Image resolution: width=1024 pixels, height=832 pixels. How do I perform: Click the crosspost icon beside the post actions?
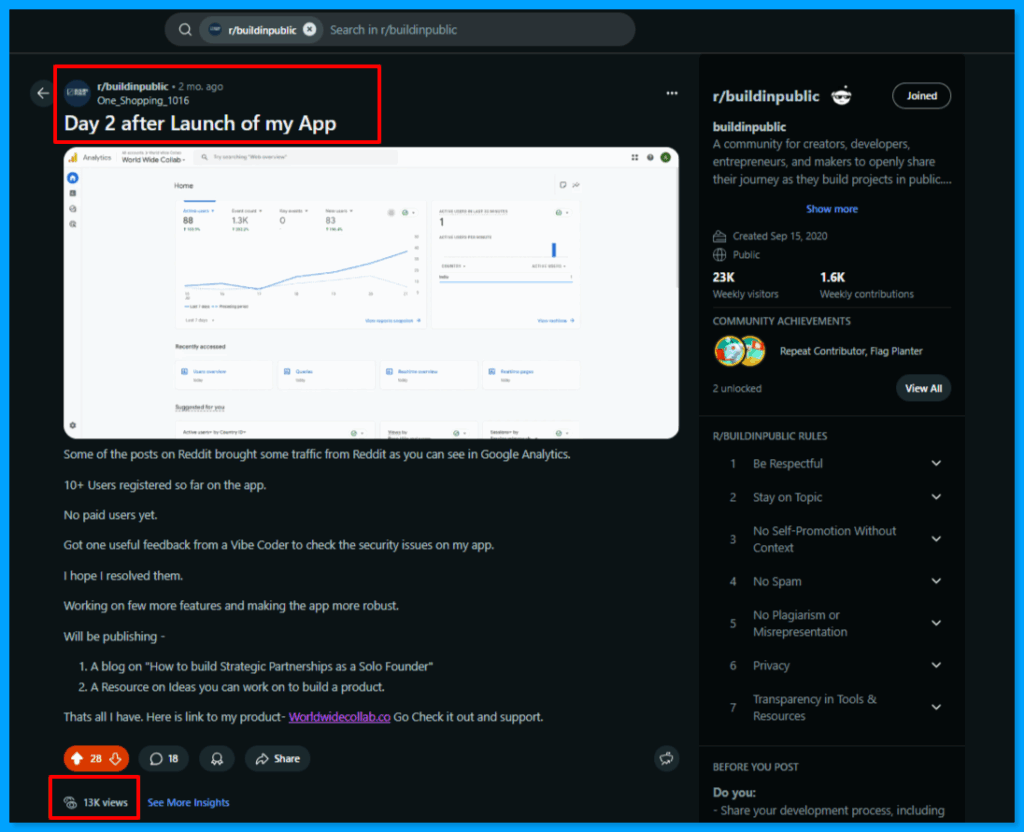tap(666, 758)
